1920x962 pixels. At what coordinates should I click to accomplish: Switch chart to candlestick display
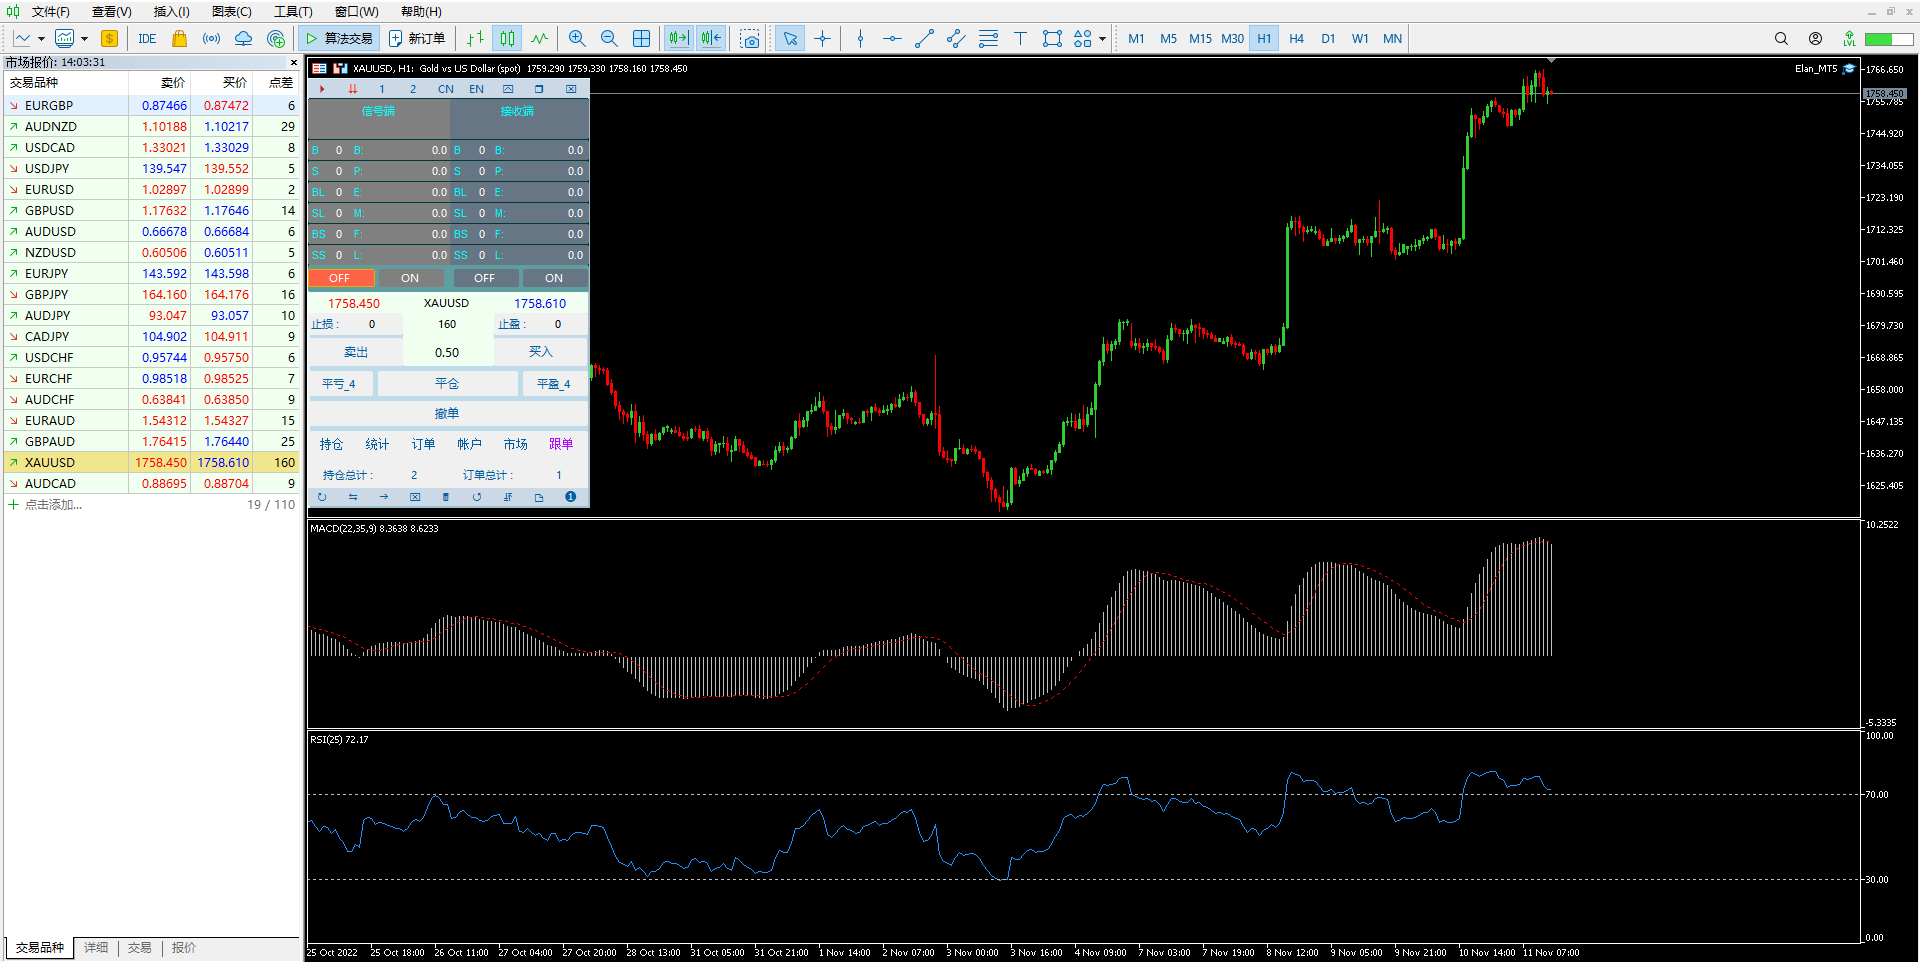click(x=508, y=39)
